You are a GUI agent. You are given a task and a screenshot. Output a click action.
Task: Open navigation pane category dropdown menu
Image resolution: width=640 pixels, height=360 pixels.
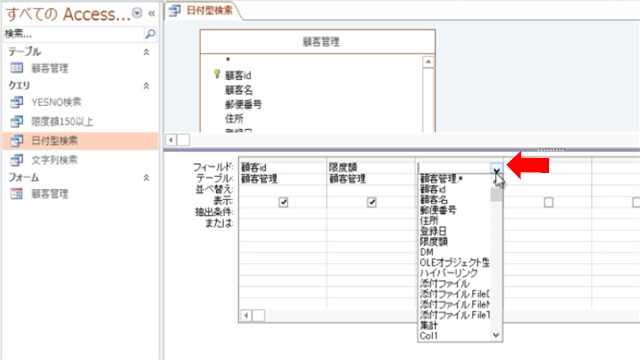pos(138,13)
